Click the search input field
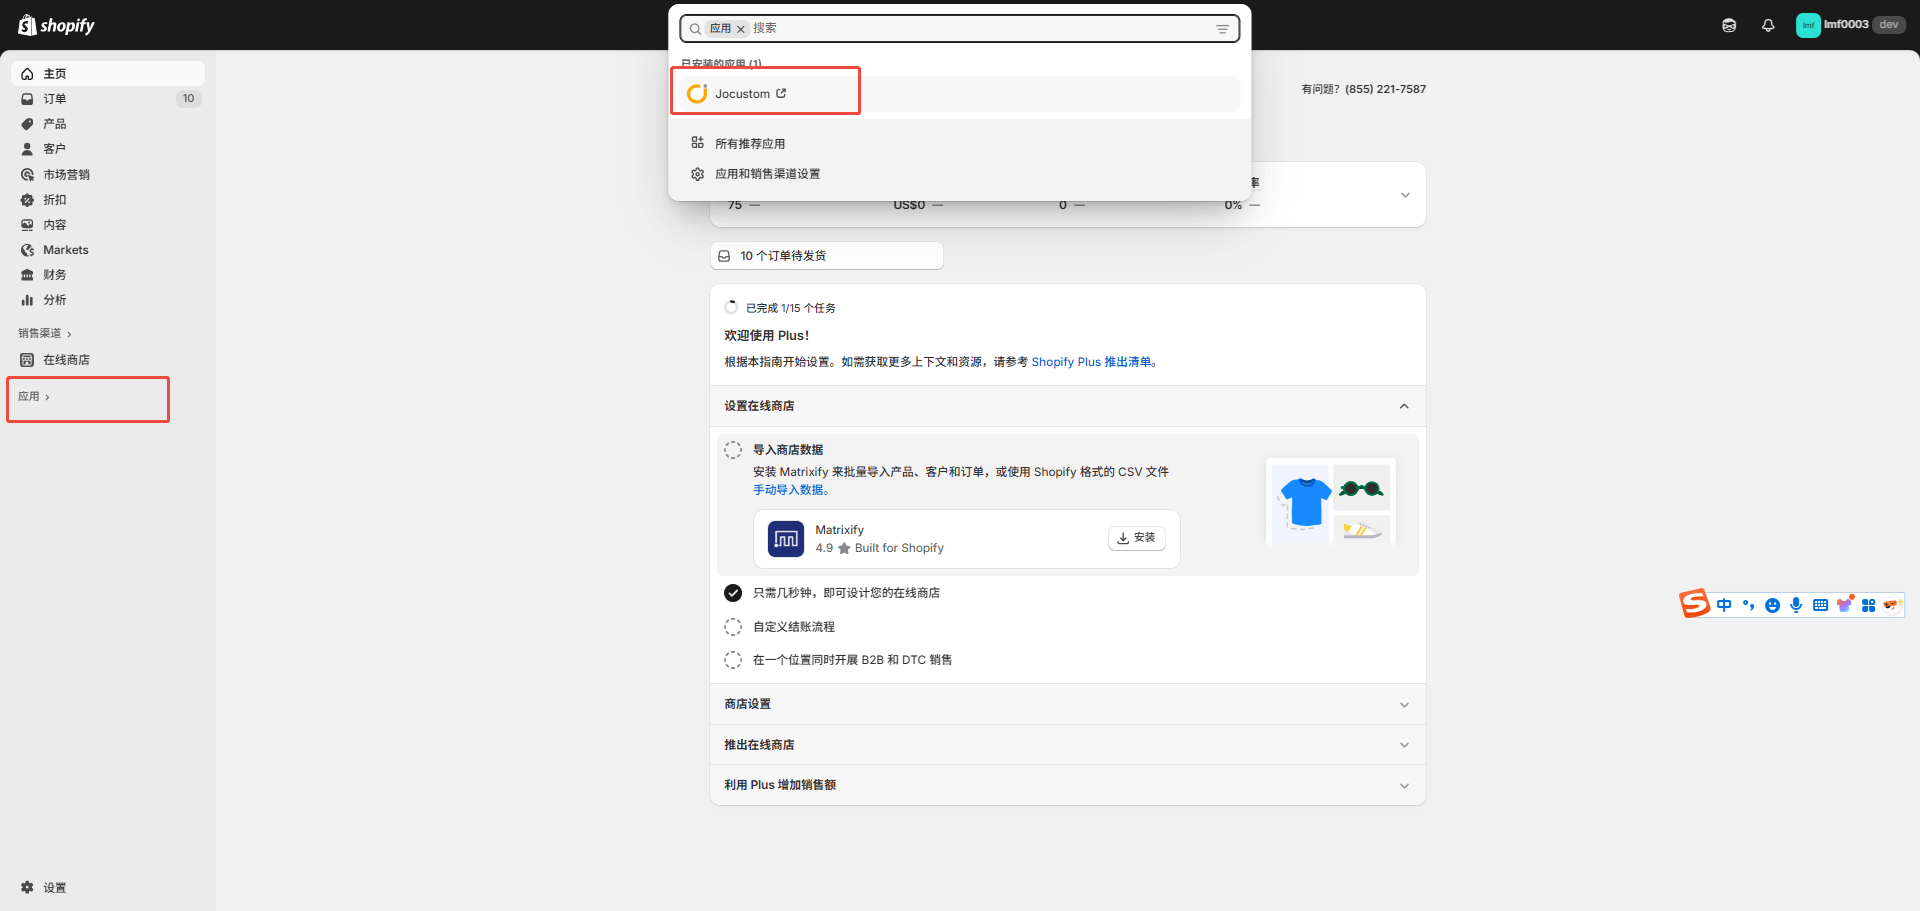Viewport: 1920px width, 911px height. tap(980, 29)
